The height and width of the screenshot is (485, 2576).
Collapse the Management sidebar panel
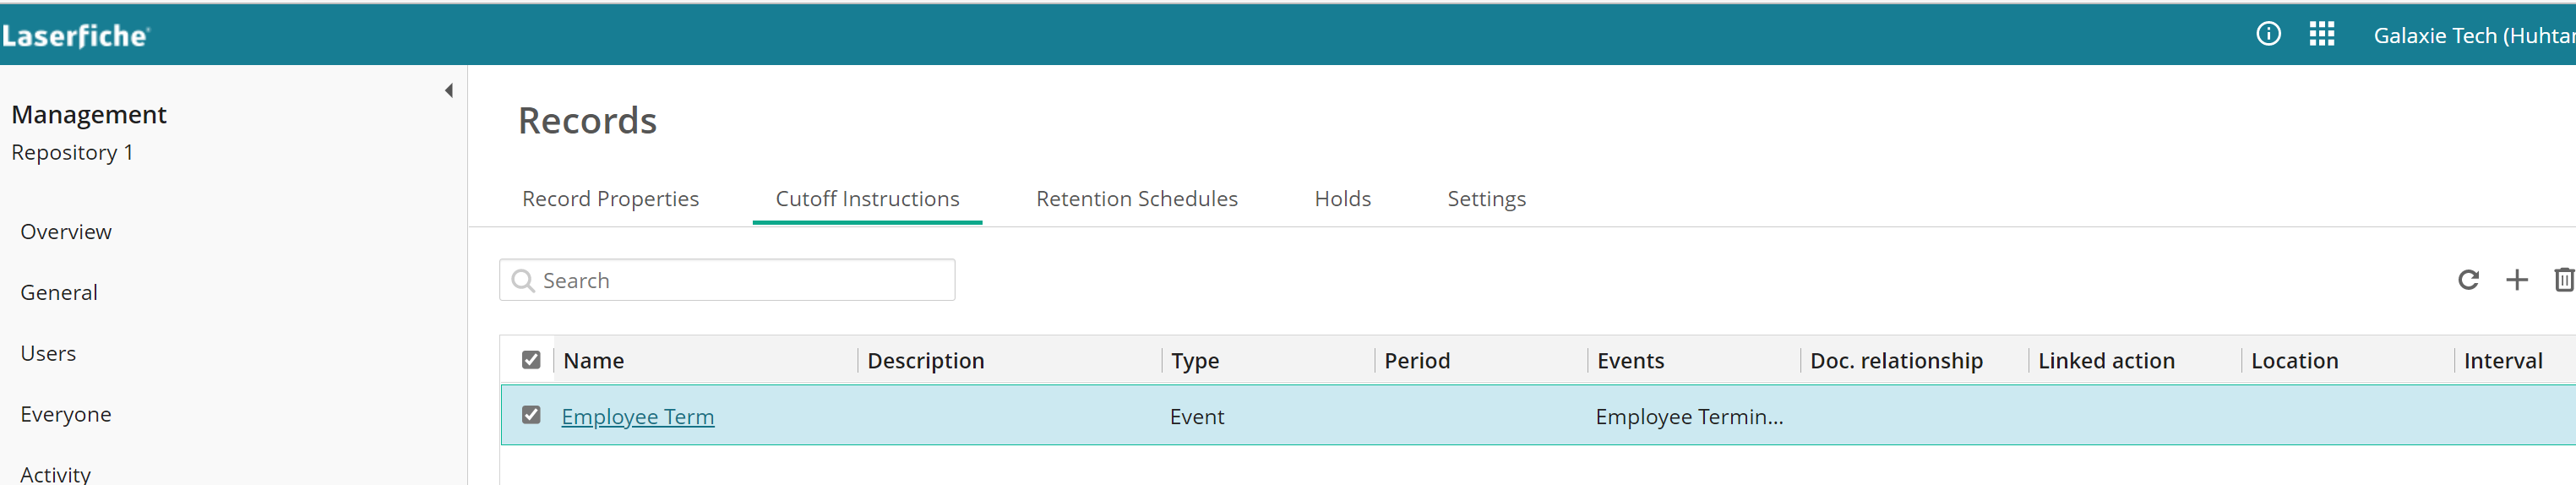tap(449, 91)
